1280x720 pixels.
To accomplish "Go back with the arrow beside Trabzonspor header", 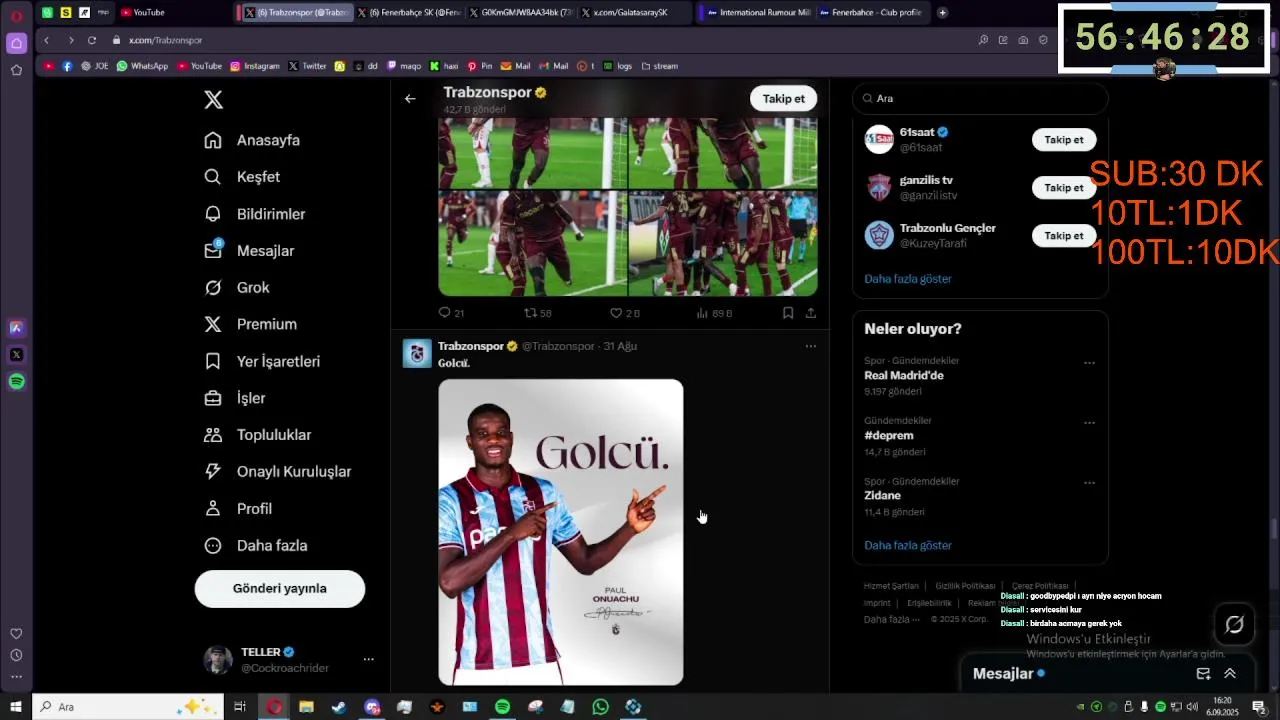I will coord(410,98).
